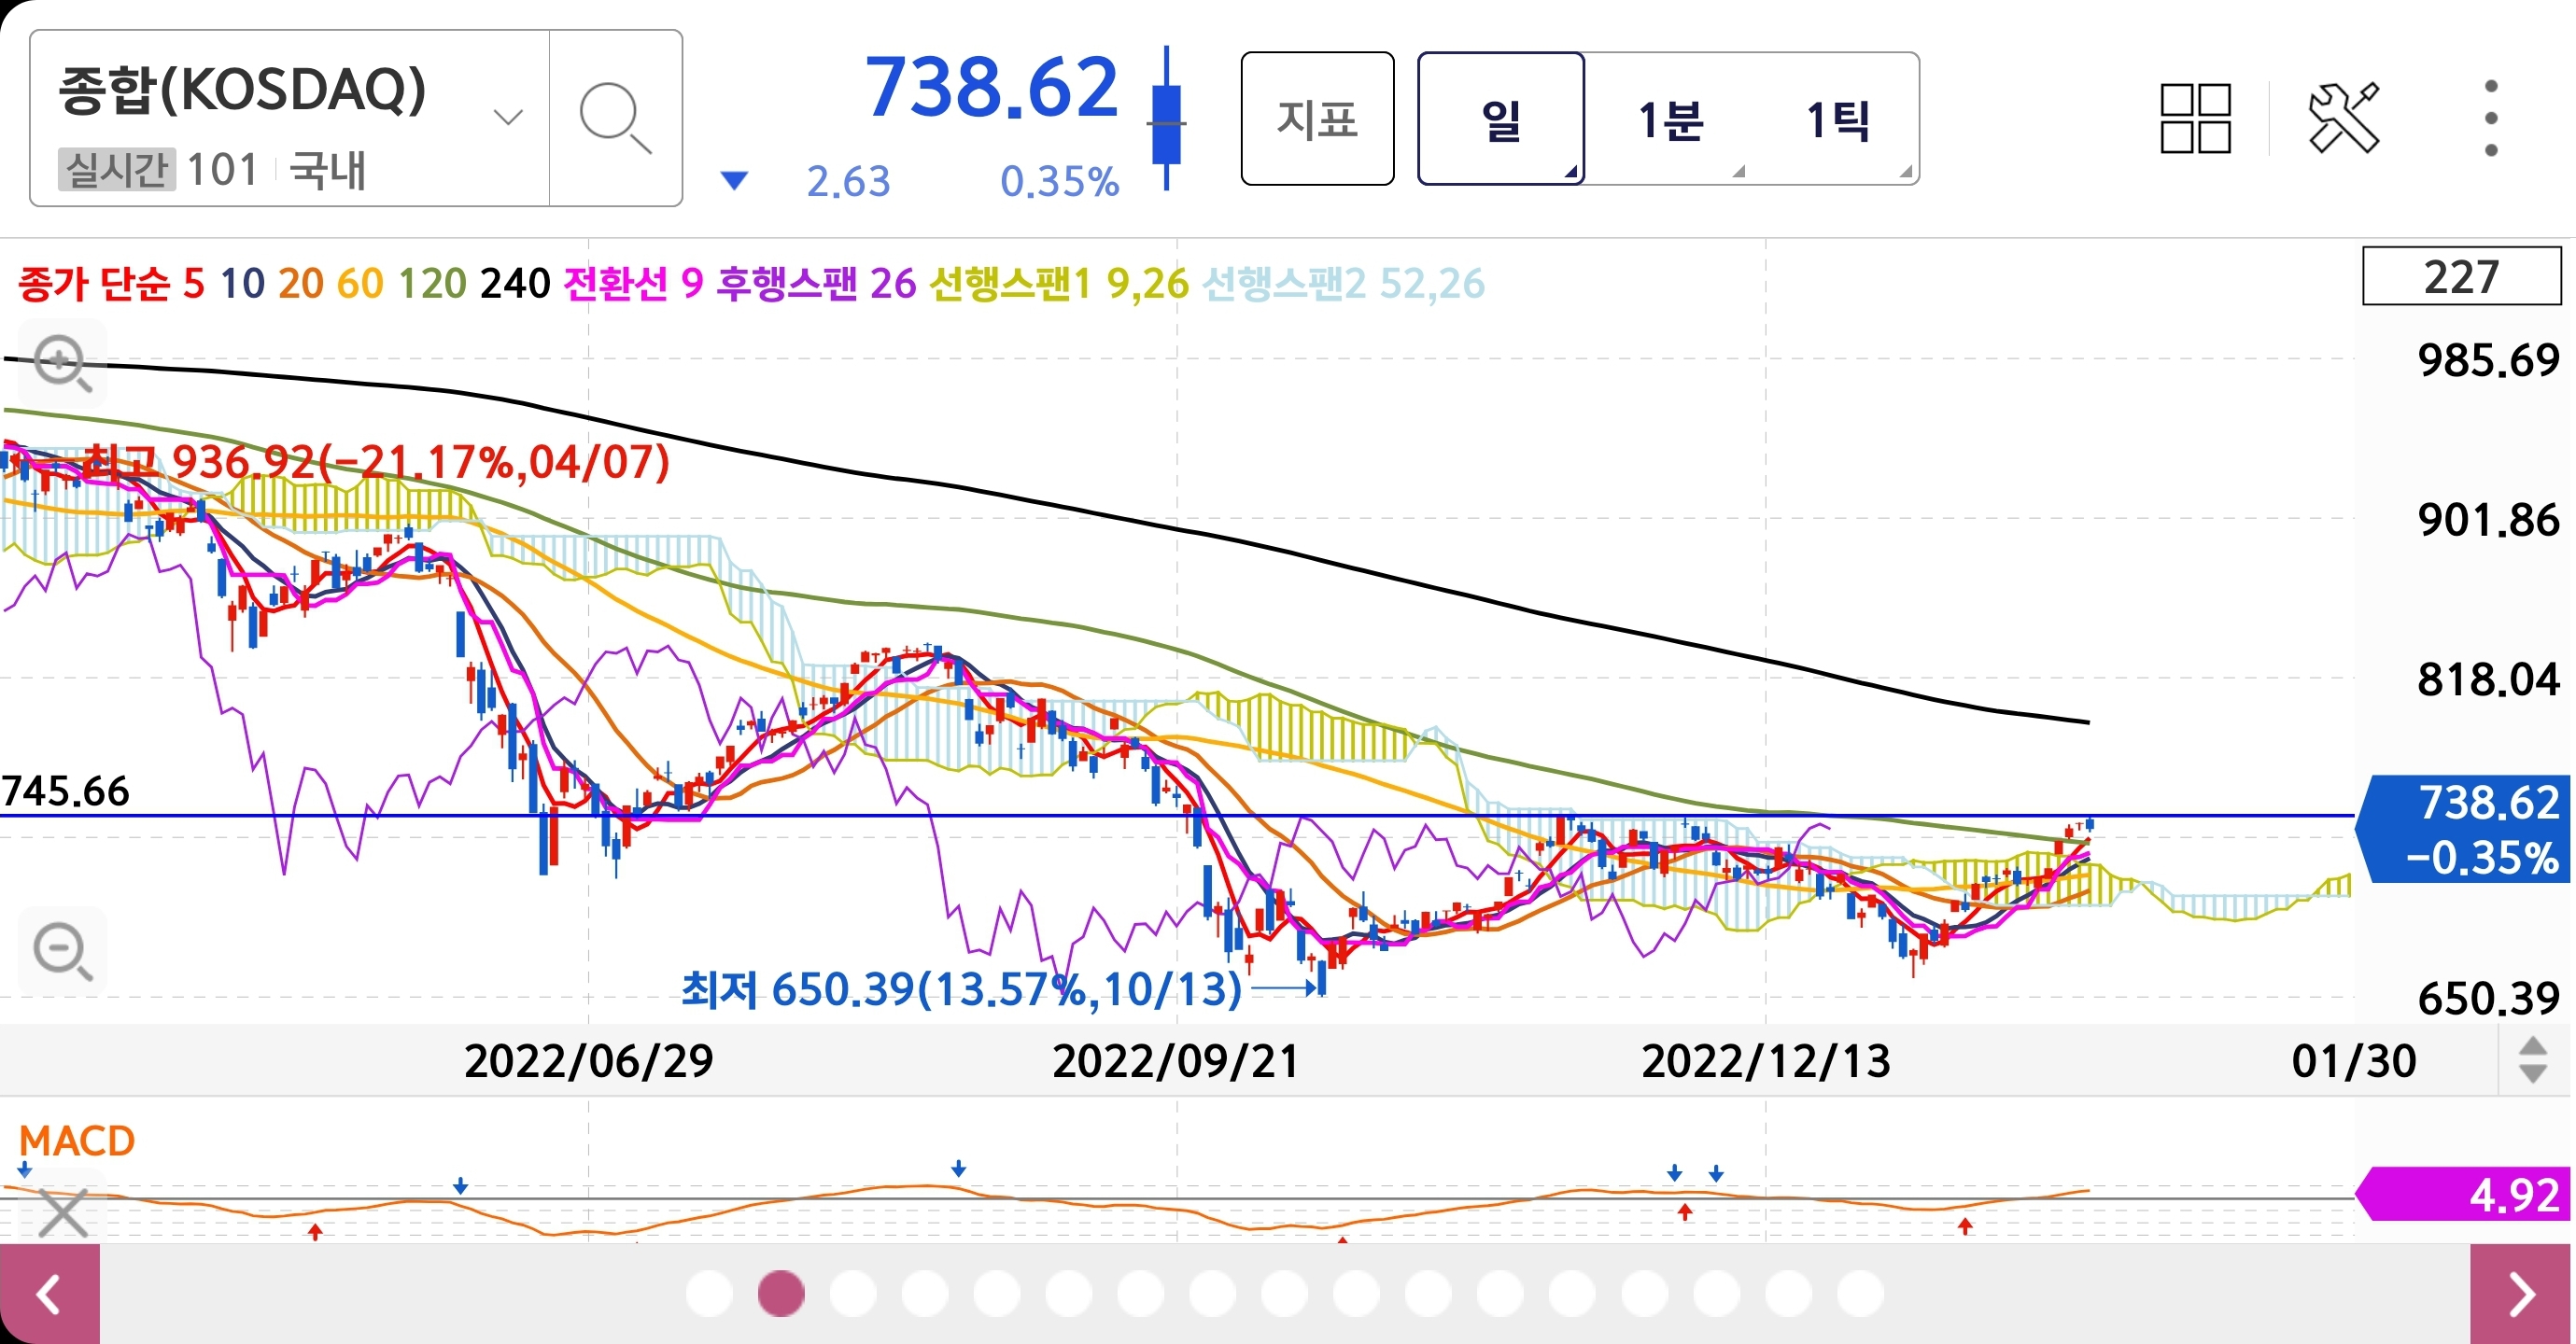This screenshot has height=1344, width=2576.
Task: Select the second pagination dot
Action: click(781, 1294)
